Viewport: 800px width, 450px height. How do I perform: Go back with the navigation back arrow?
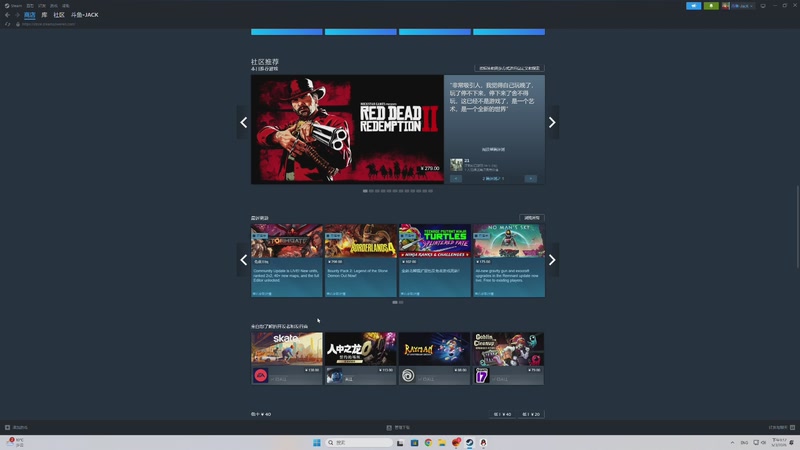click(7, 15)
